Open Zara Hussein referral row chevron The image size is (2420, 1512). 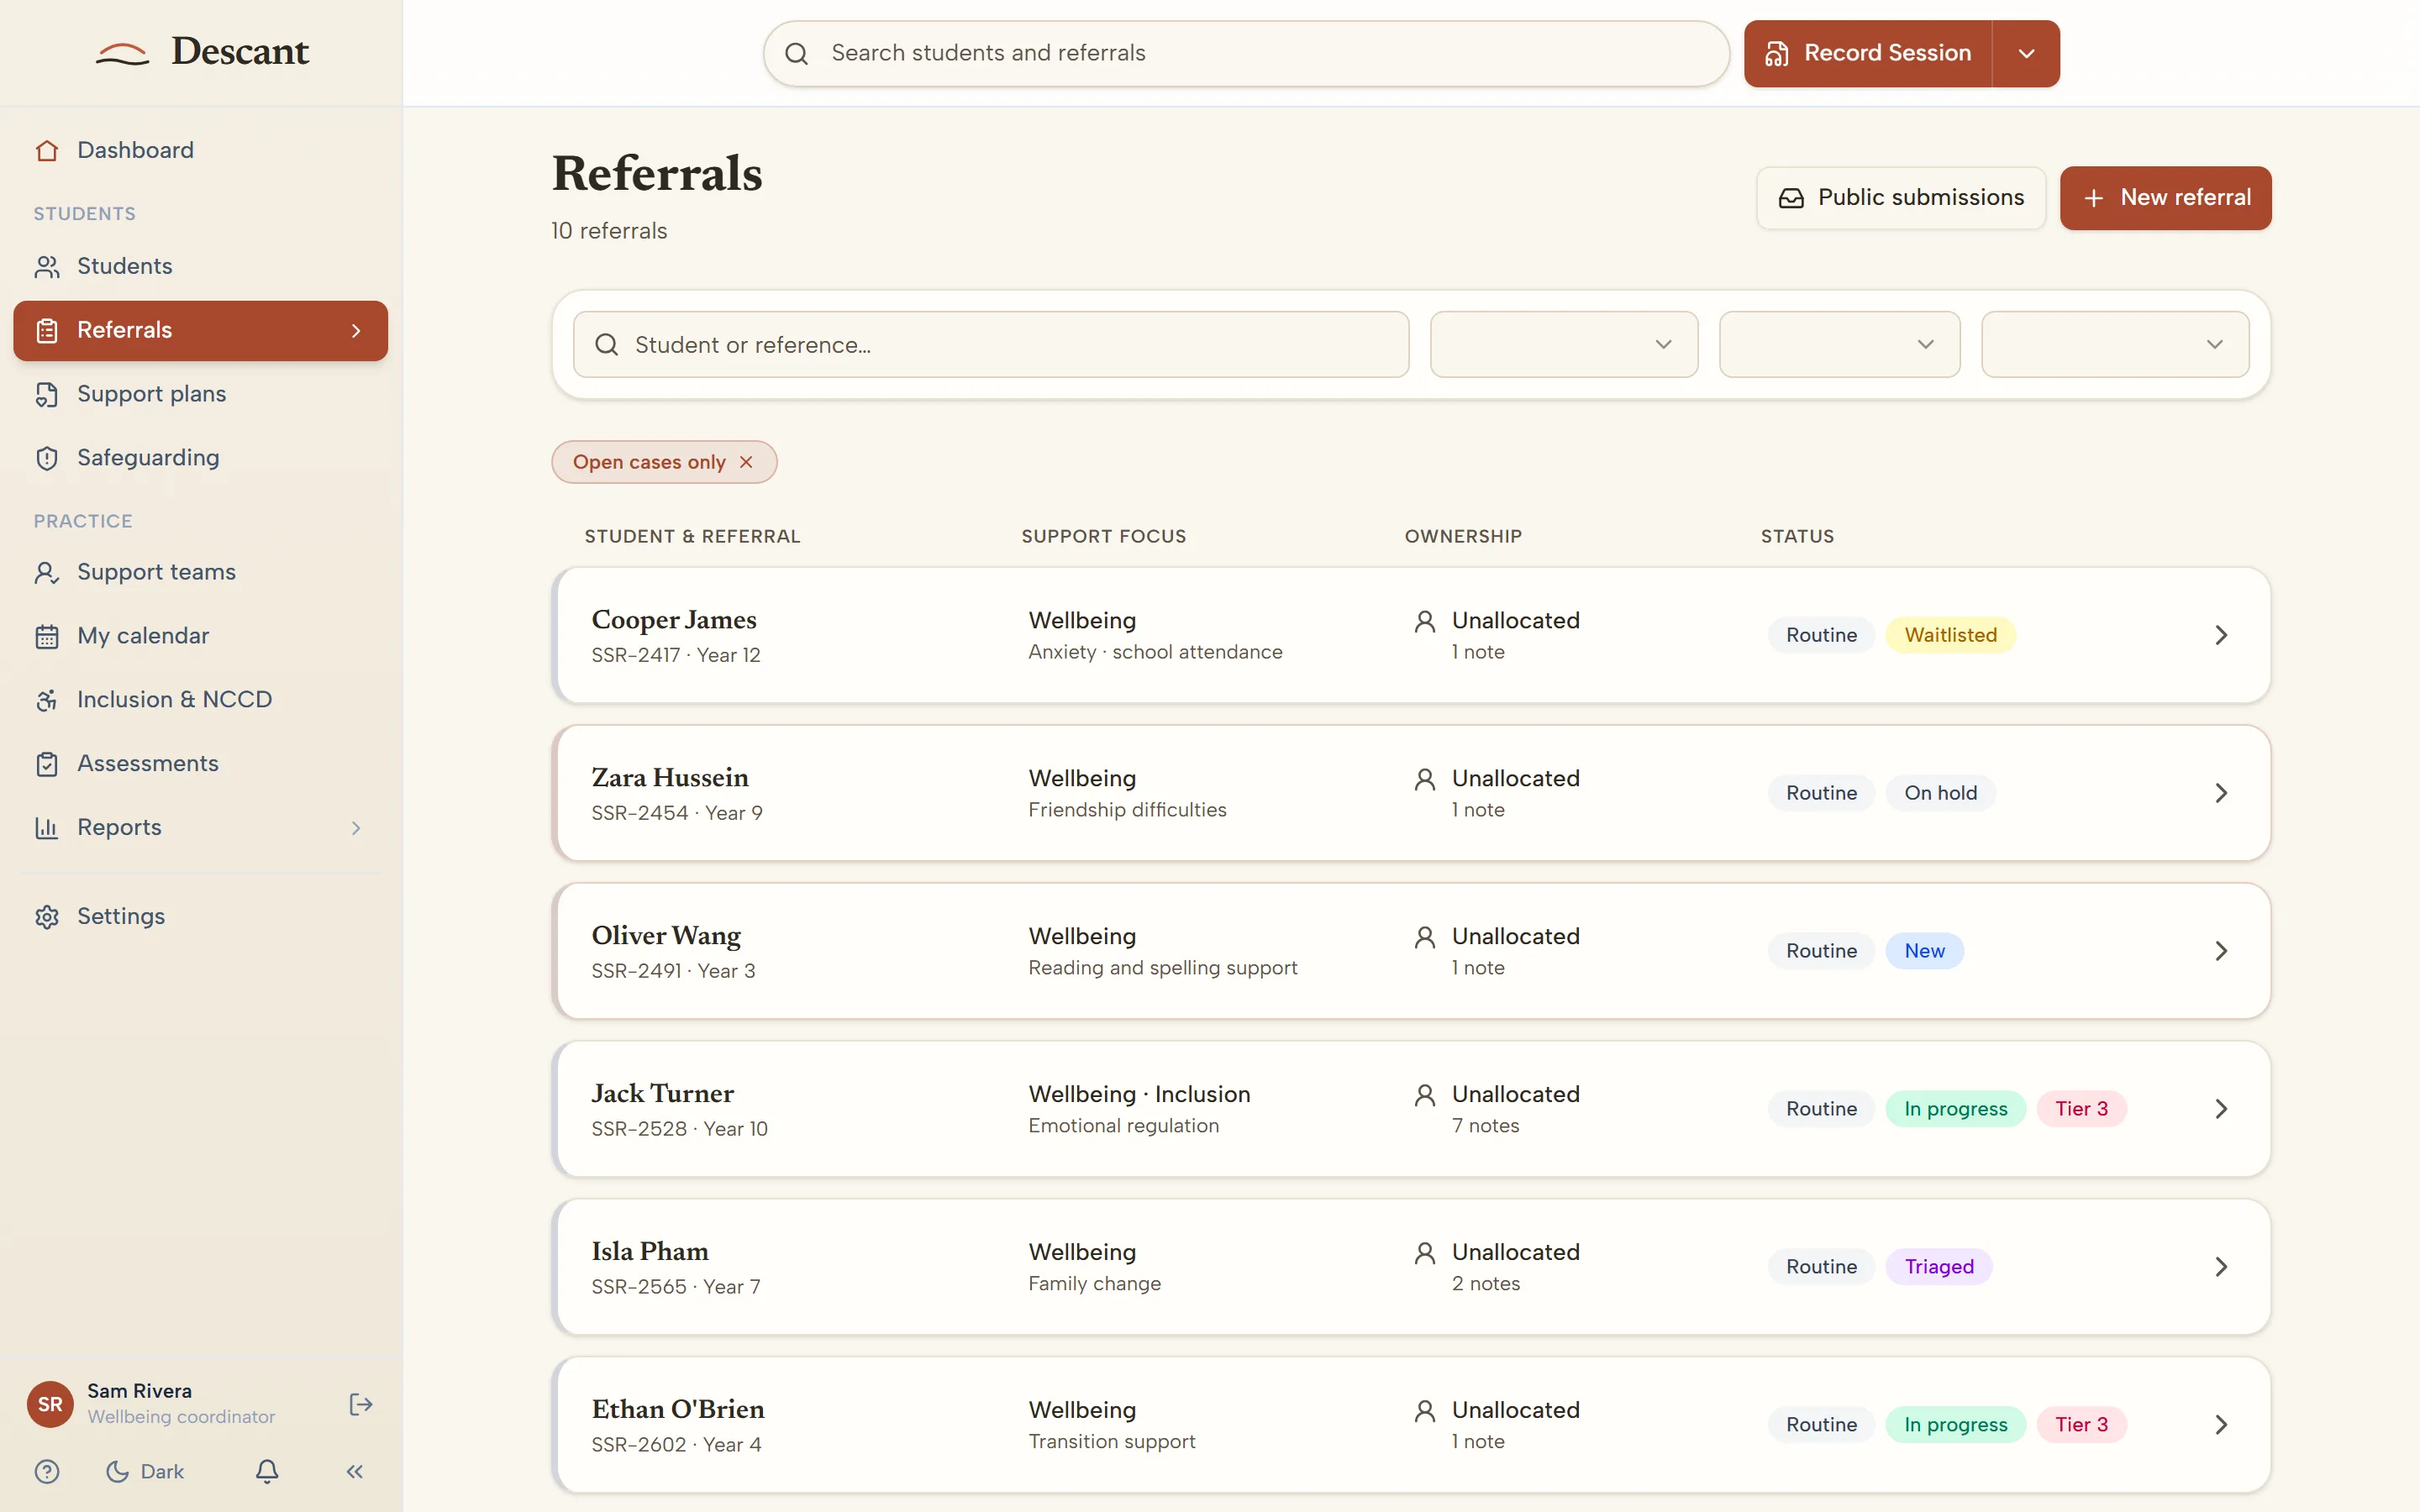pos(2221,793)
